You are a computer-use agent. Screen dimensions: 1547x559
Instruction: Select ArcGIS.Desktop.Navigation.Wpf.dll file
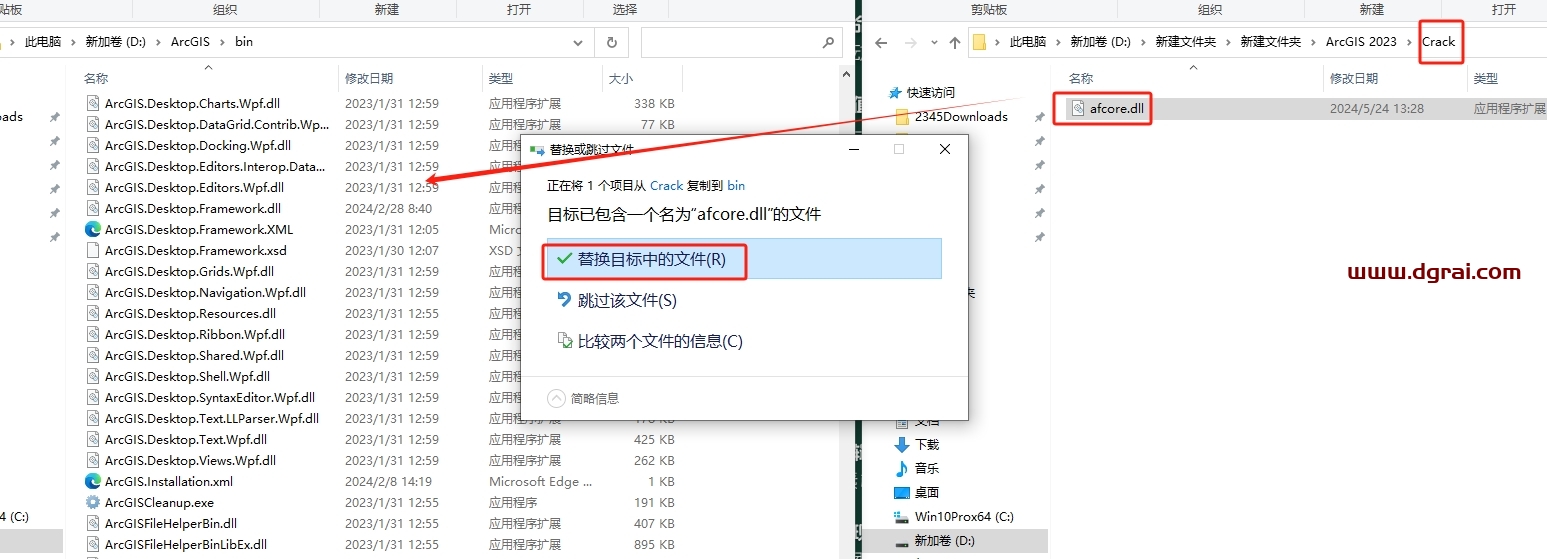[205, 292]
